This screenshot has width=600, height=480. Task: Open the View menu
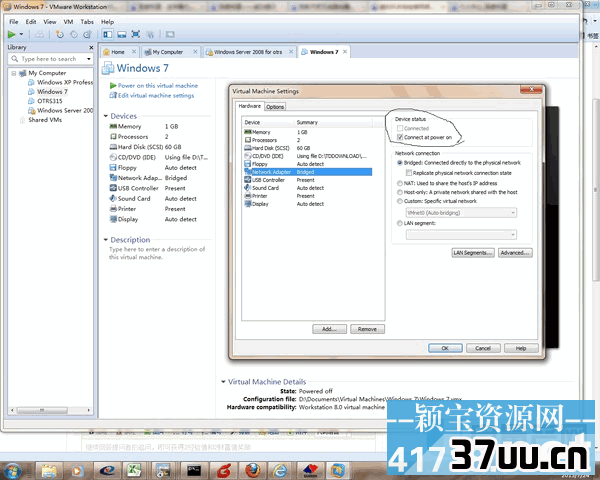[x=50, y=22]
